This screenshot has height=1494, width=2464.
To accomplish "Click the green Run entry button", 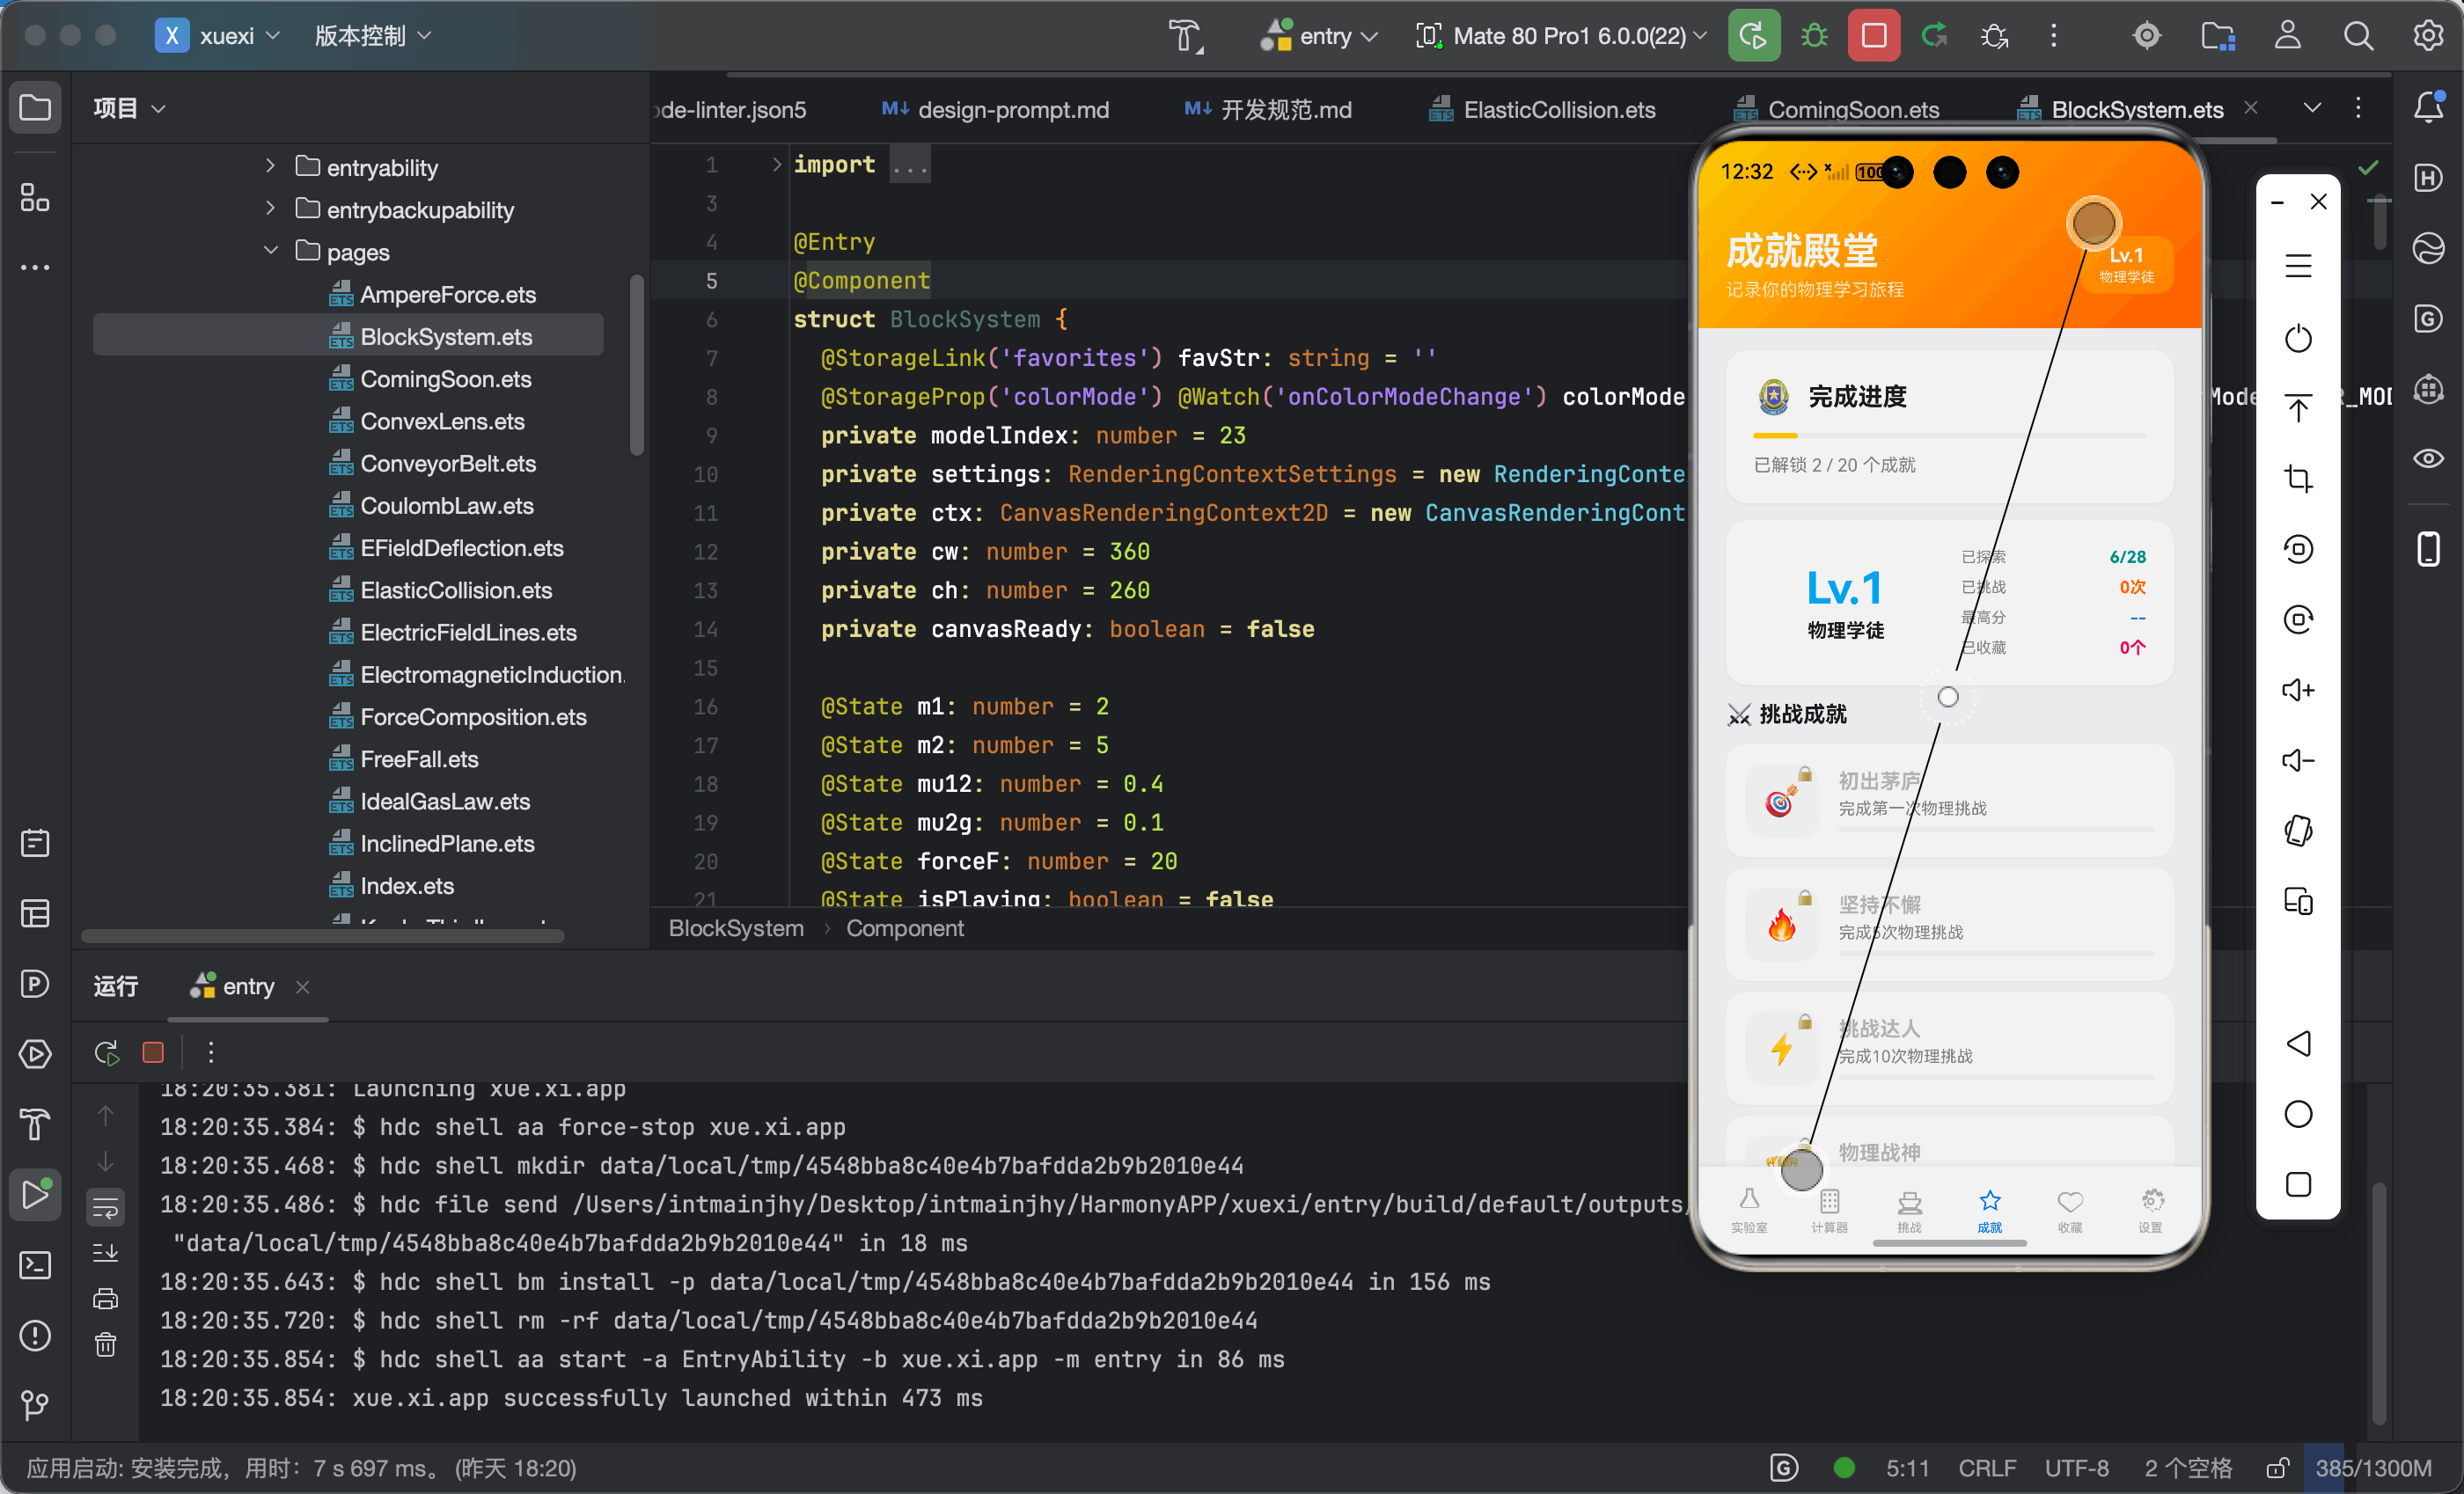I will (x=1753, y=36).
